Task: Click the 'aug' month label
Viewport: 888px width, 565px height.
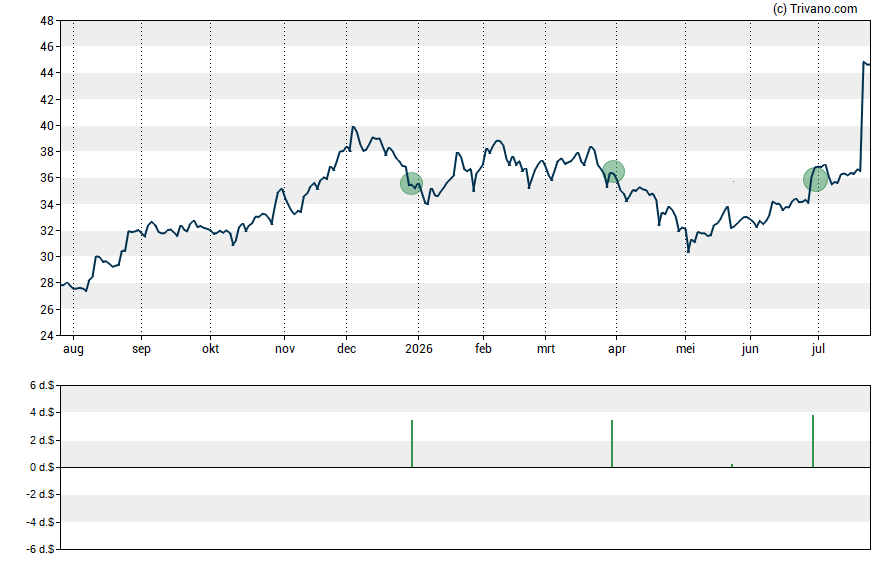Action: pyautogui.click(x=73, y=349)
